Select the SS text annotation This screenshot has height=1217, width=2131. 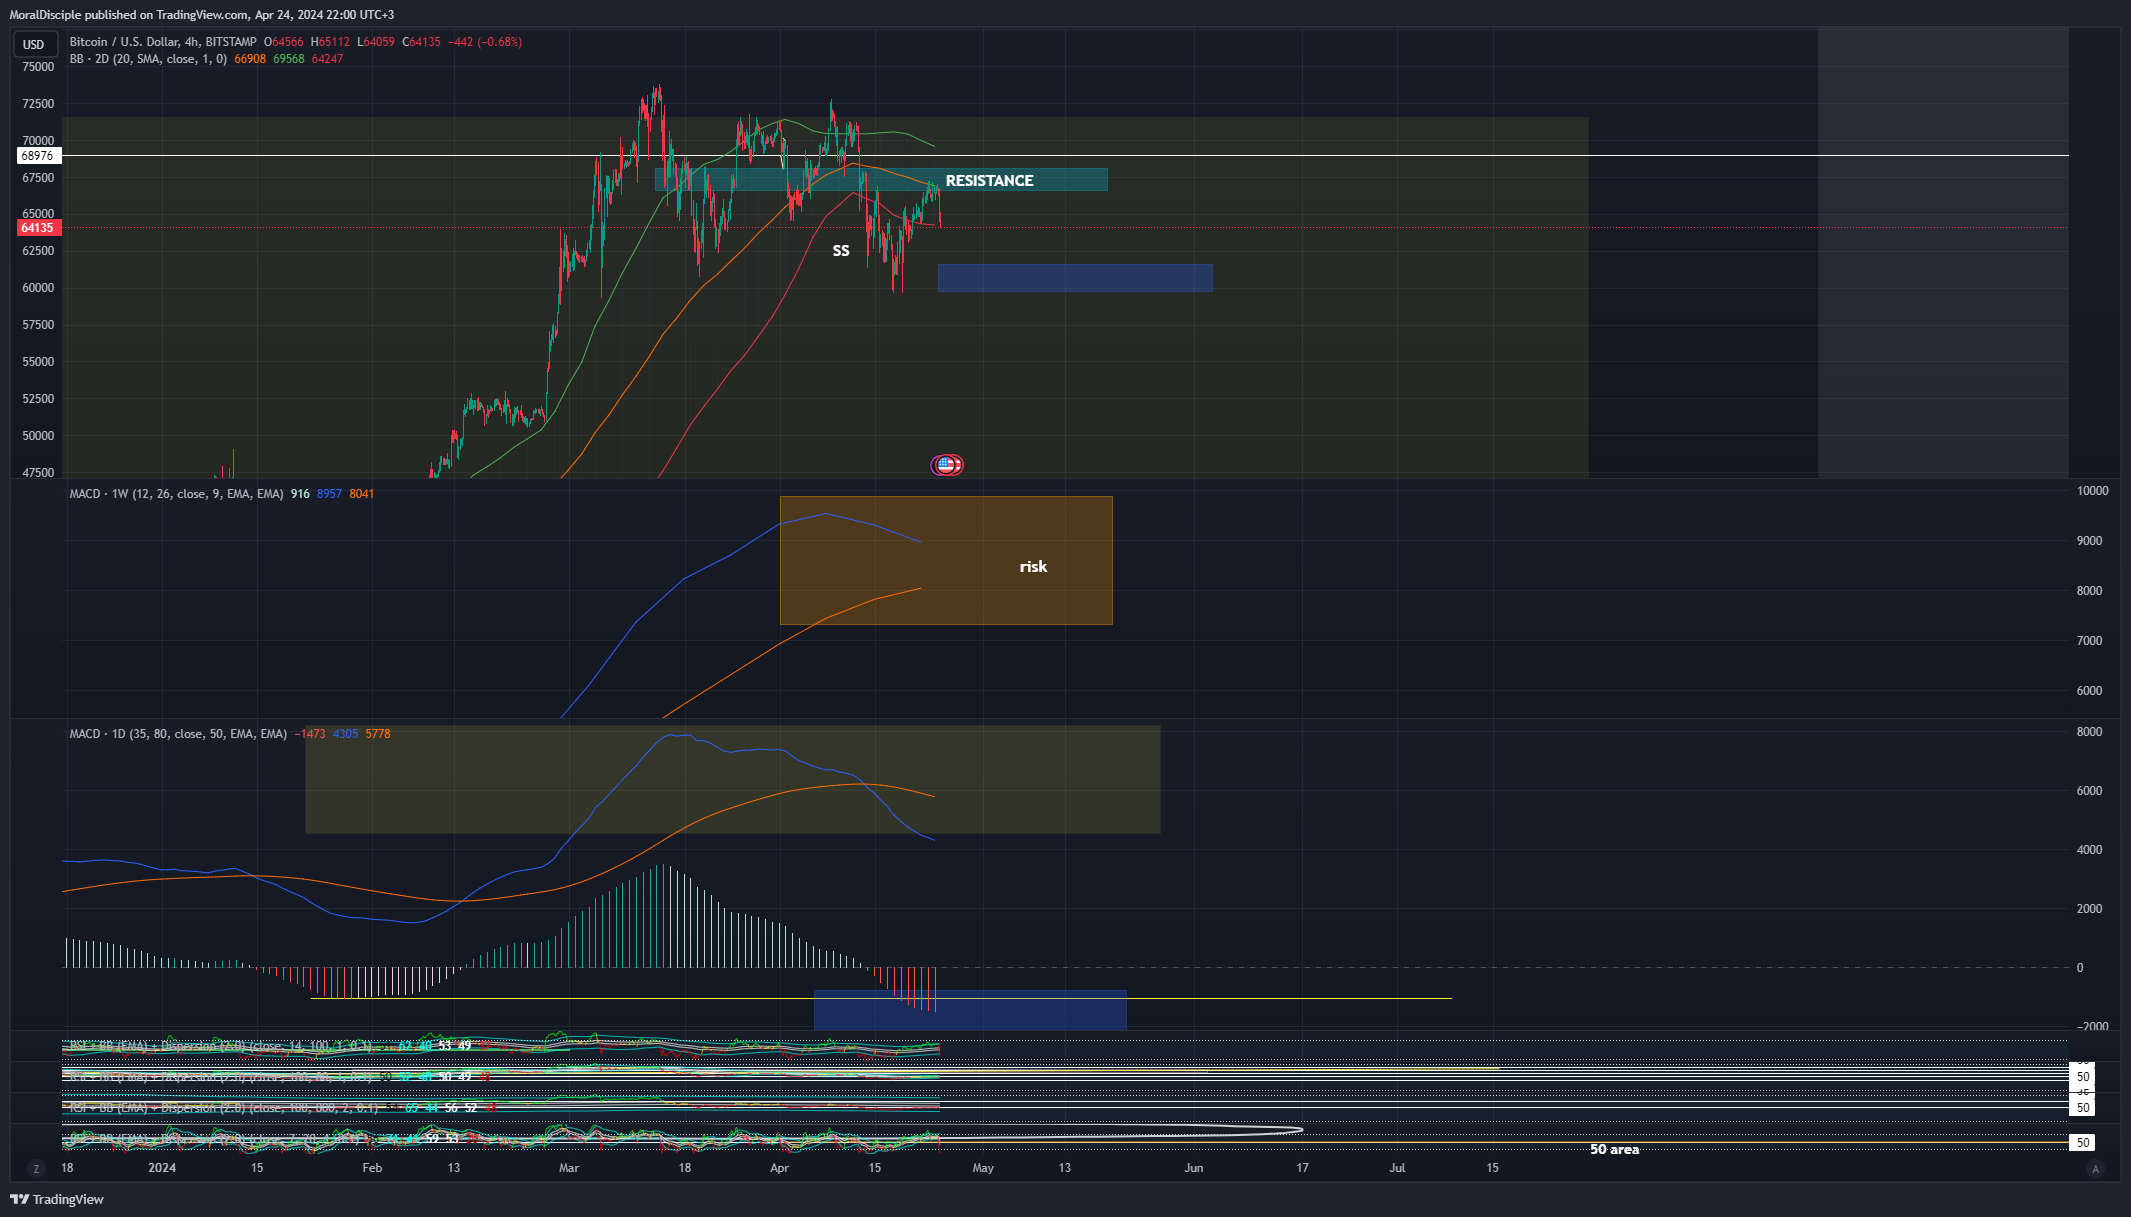tap(841, 251)
